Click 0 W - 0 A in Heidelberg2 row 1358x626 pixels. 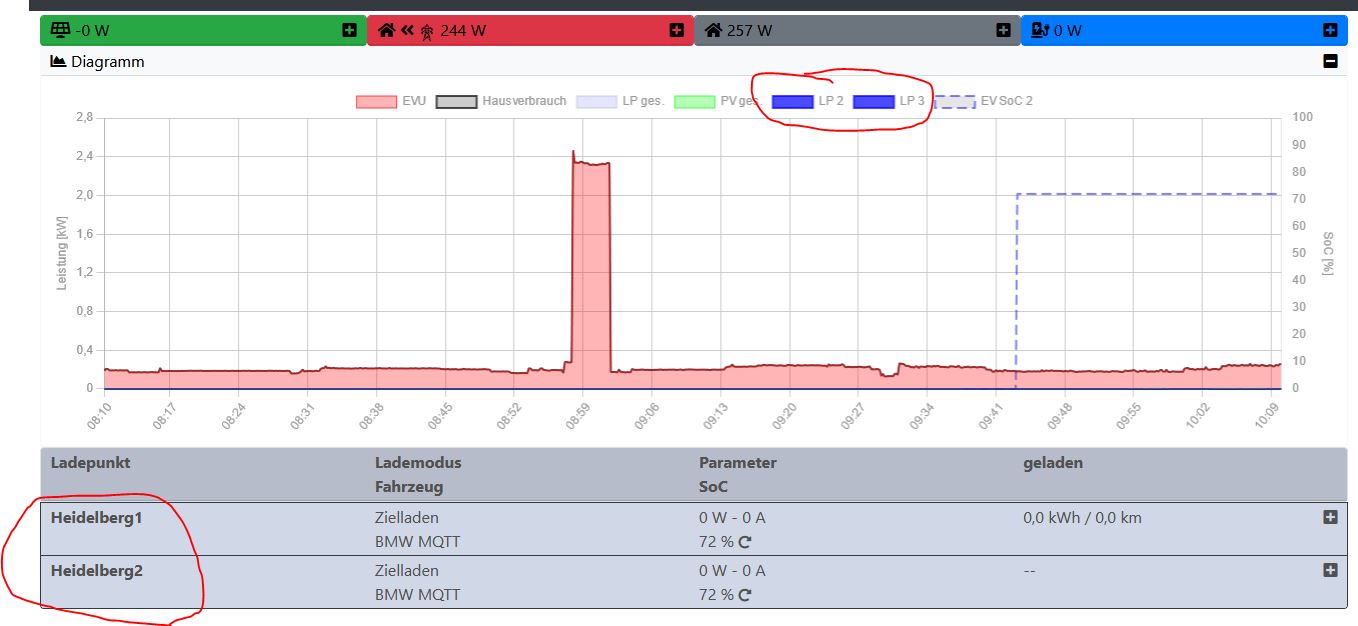click(x=732, y=570)
